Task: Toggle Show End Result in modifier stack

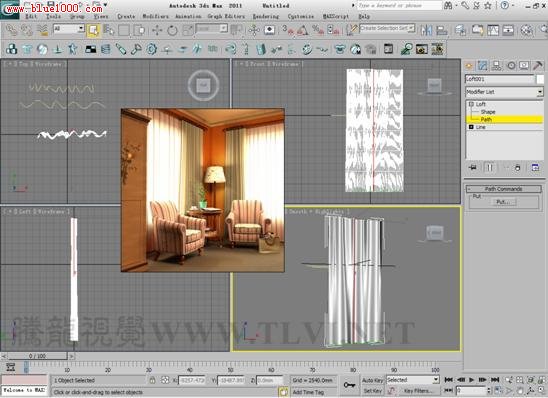Action: 490,167
